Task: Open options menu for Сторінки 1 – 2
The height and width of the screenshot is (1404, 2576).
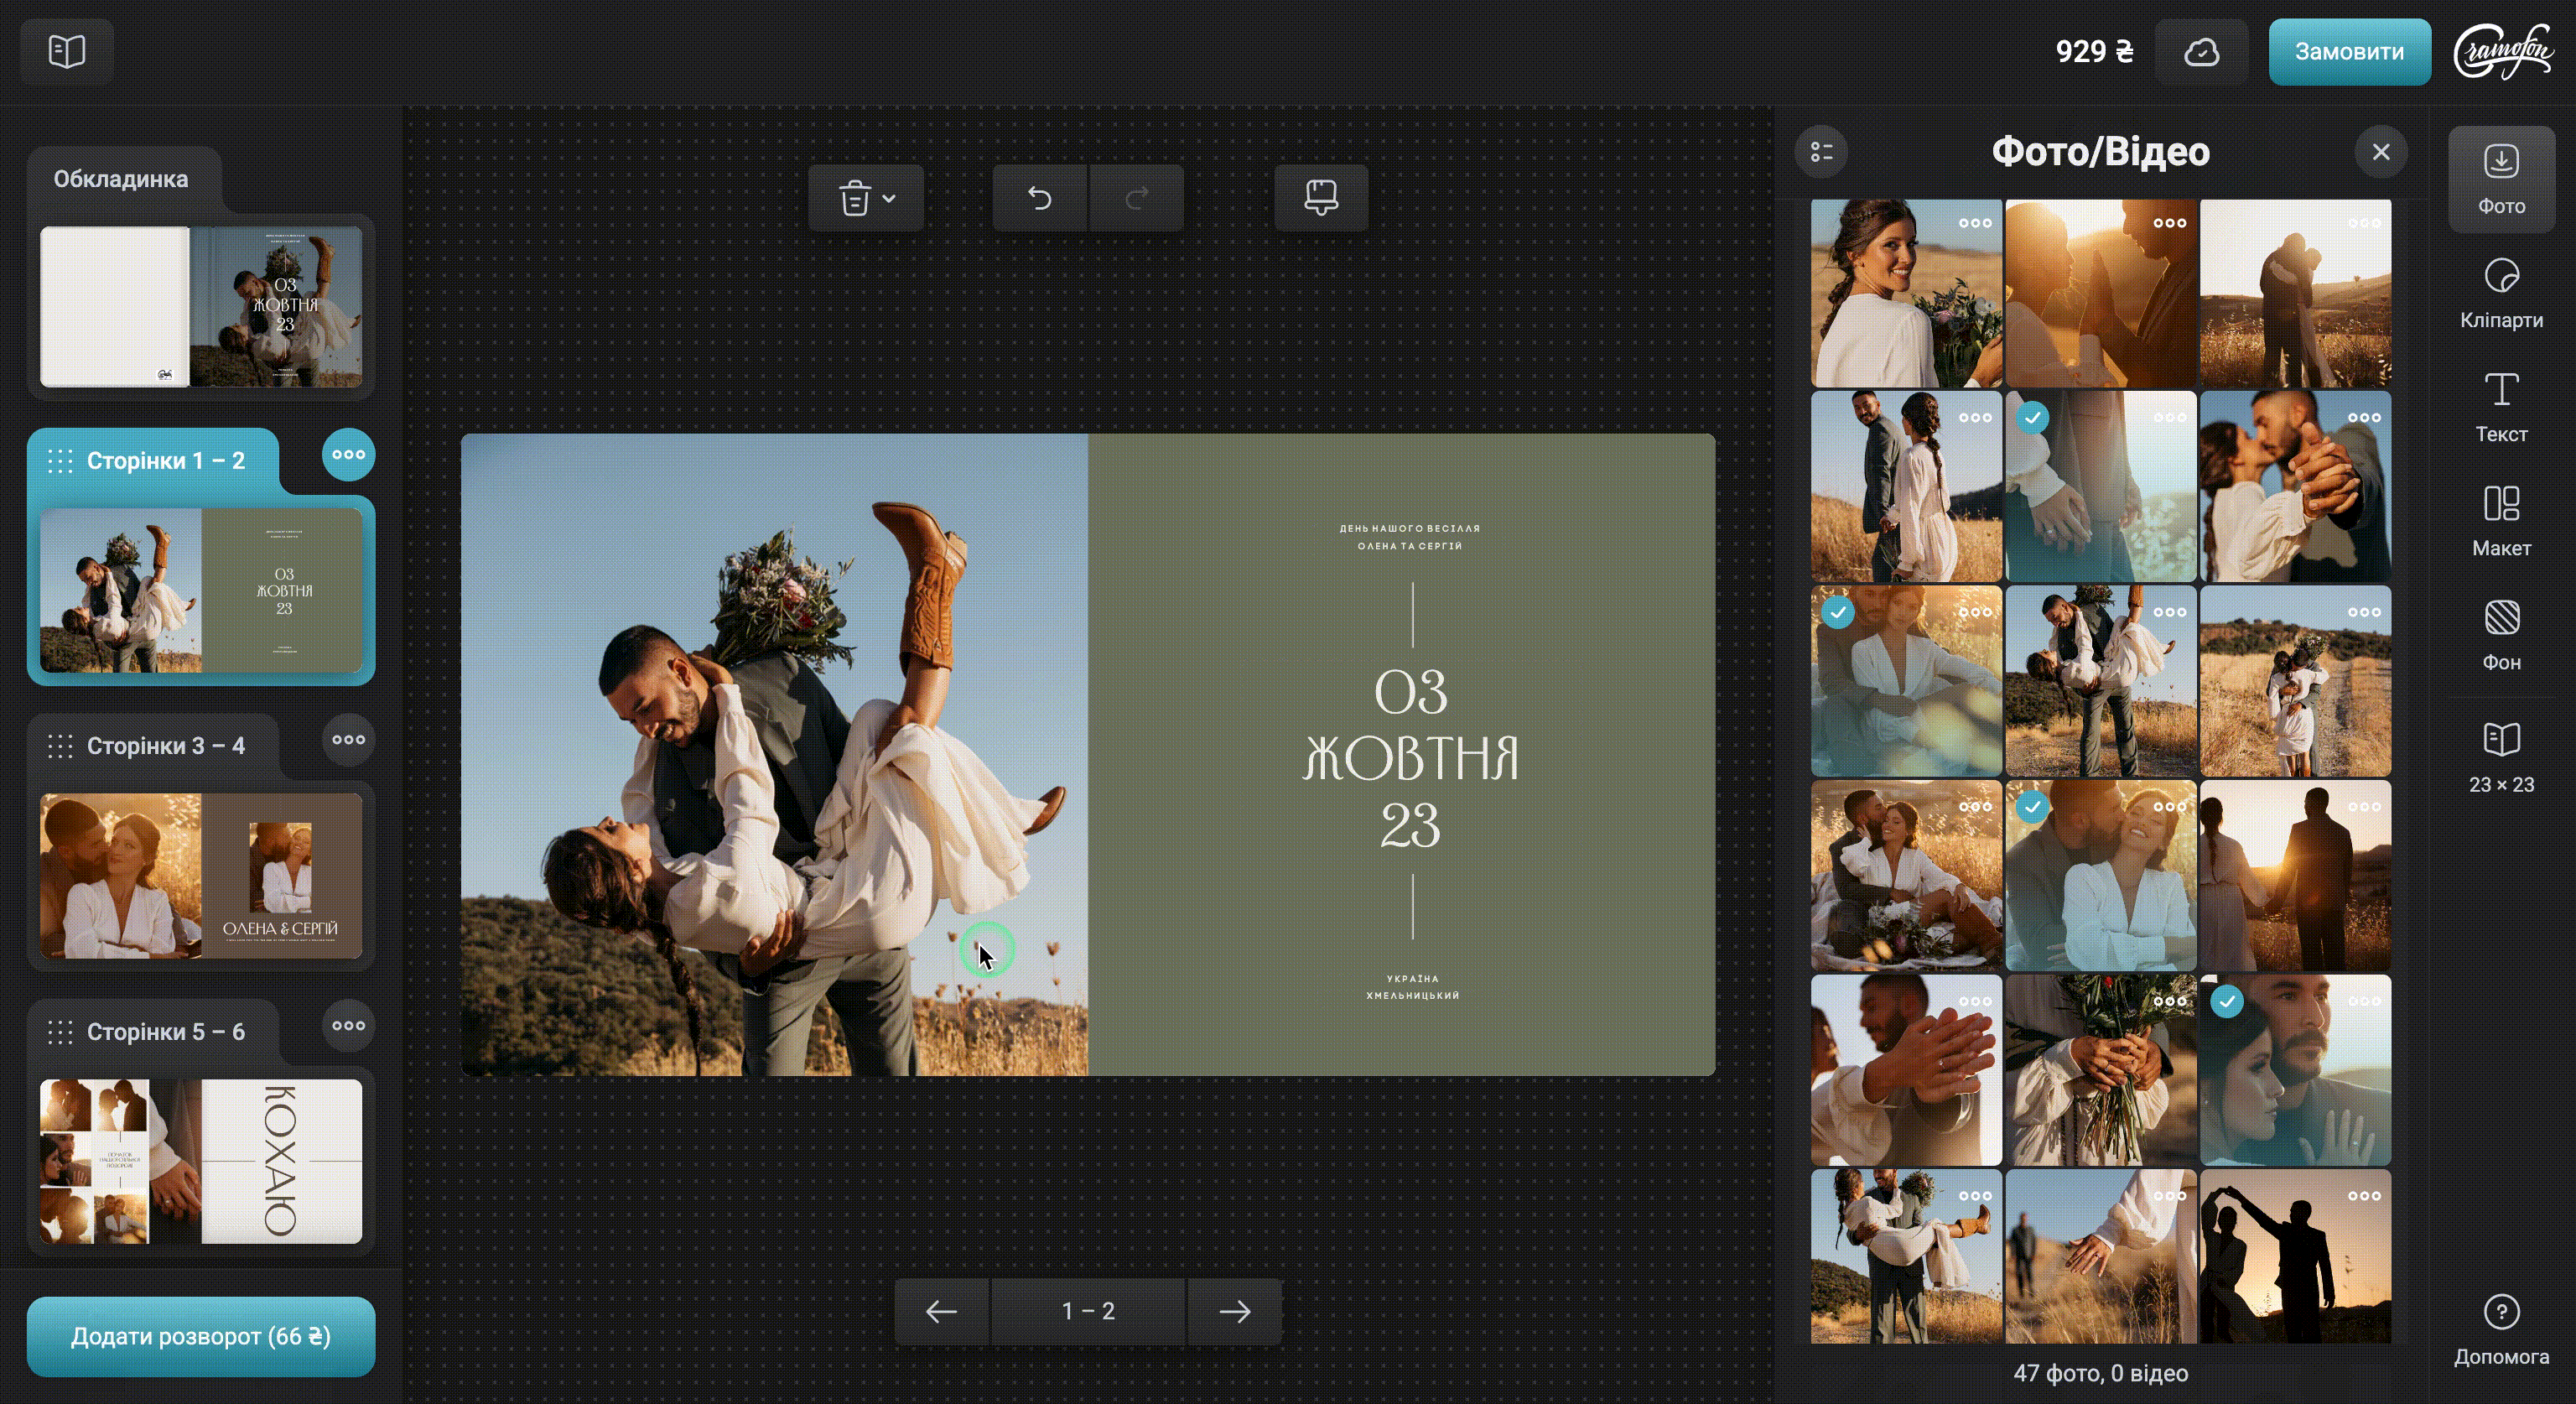Action: click(x=348, y=455)
